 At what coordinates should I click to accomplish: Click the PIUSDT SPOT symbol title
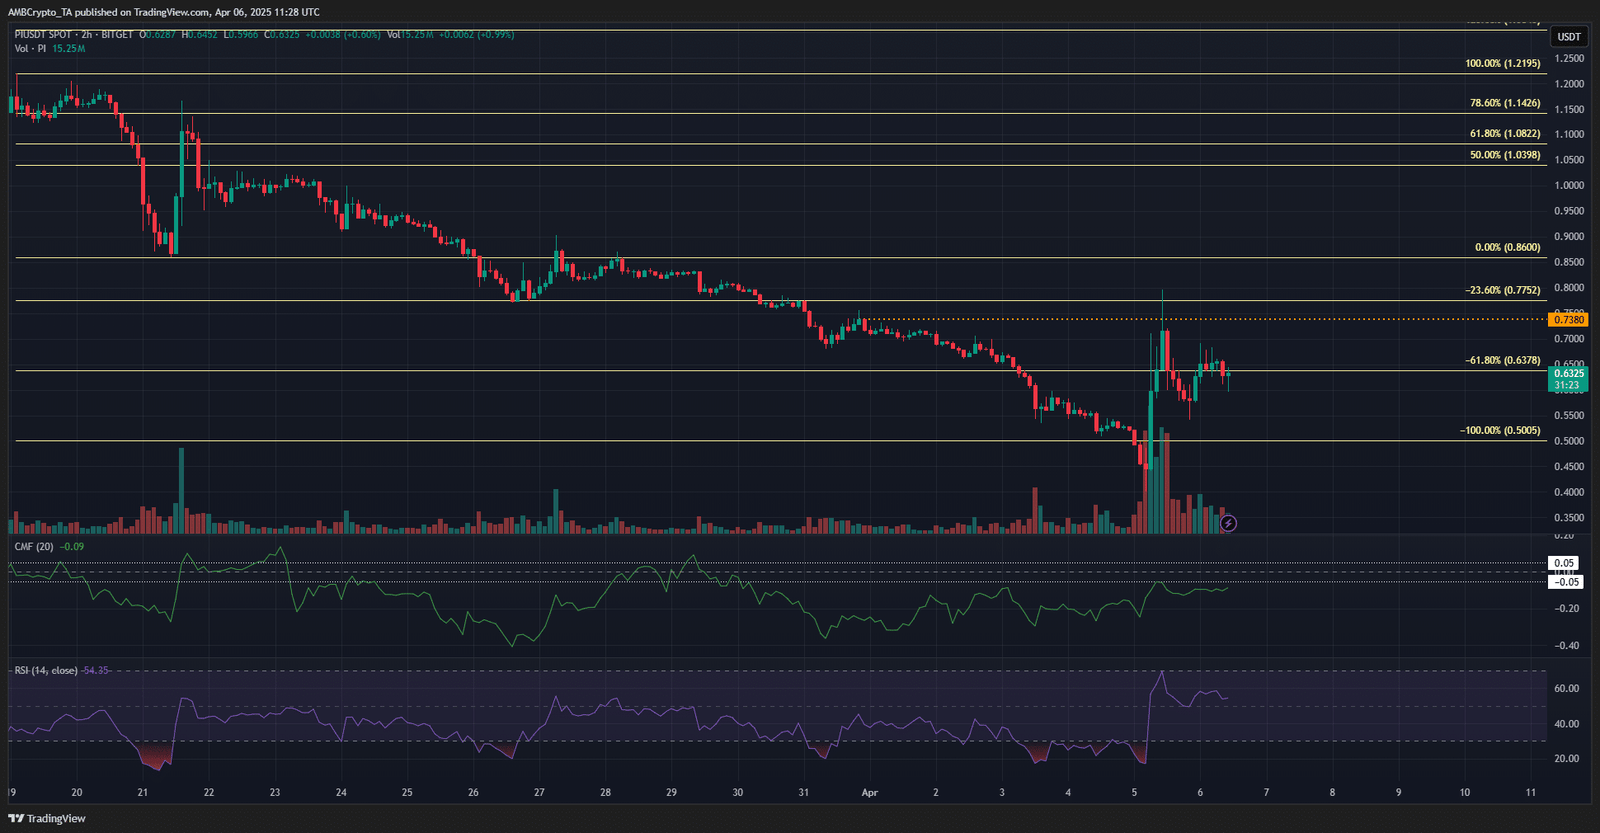coord(43,35)
